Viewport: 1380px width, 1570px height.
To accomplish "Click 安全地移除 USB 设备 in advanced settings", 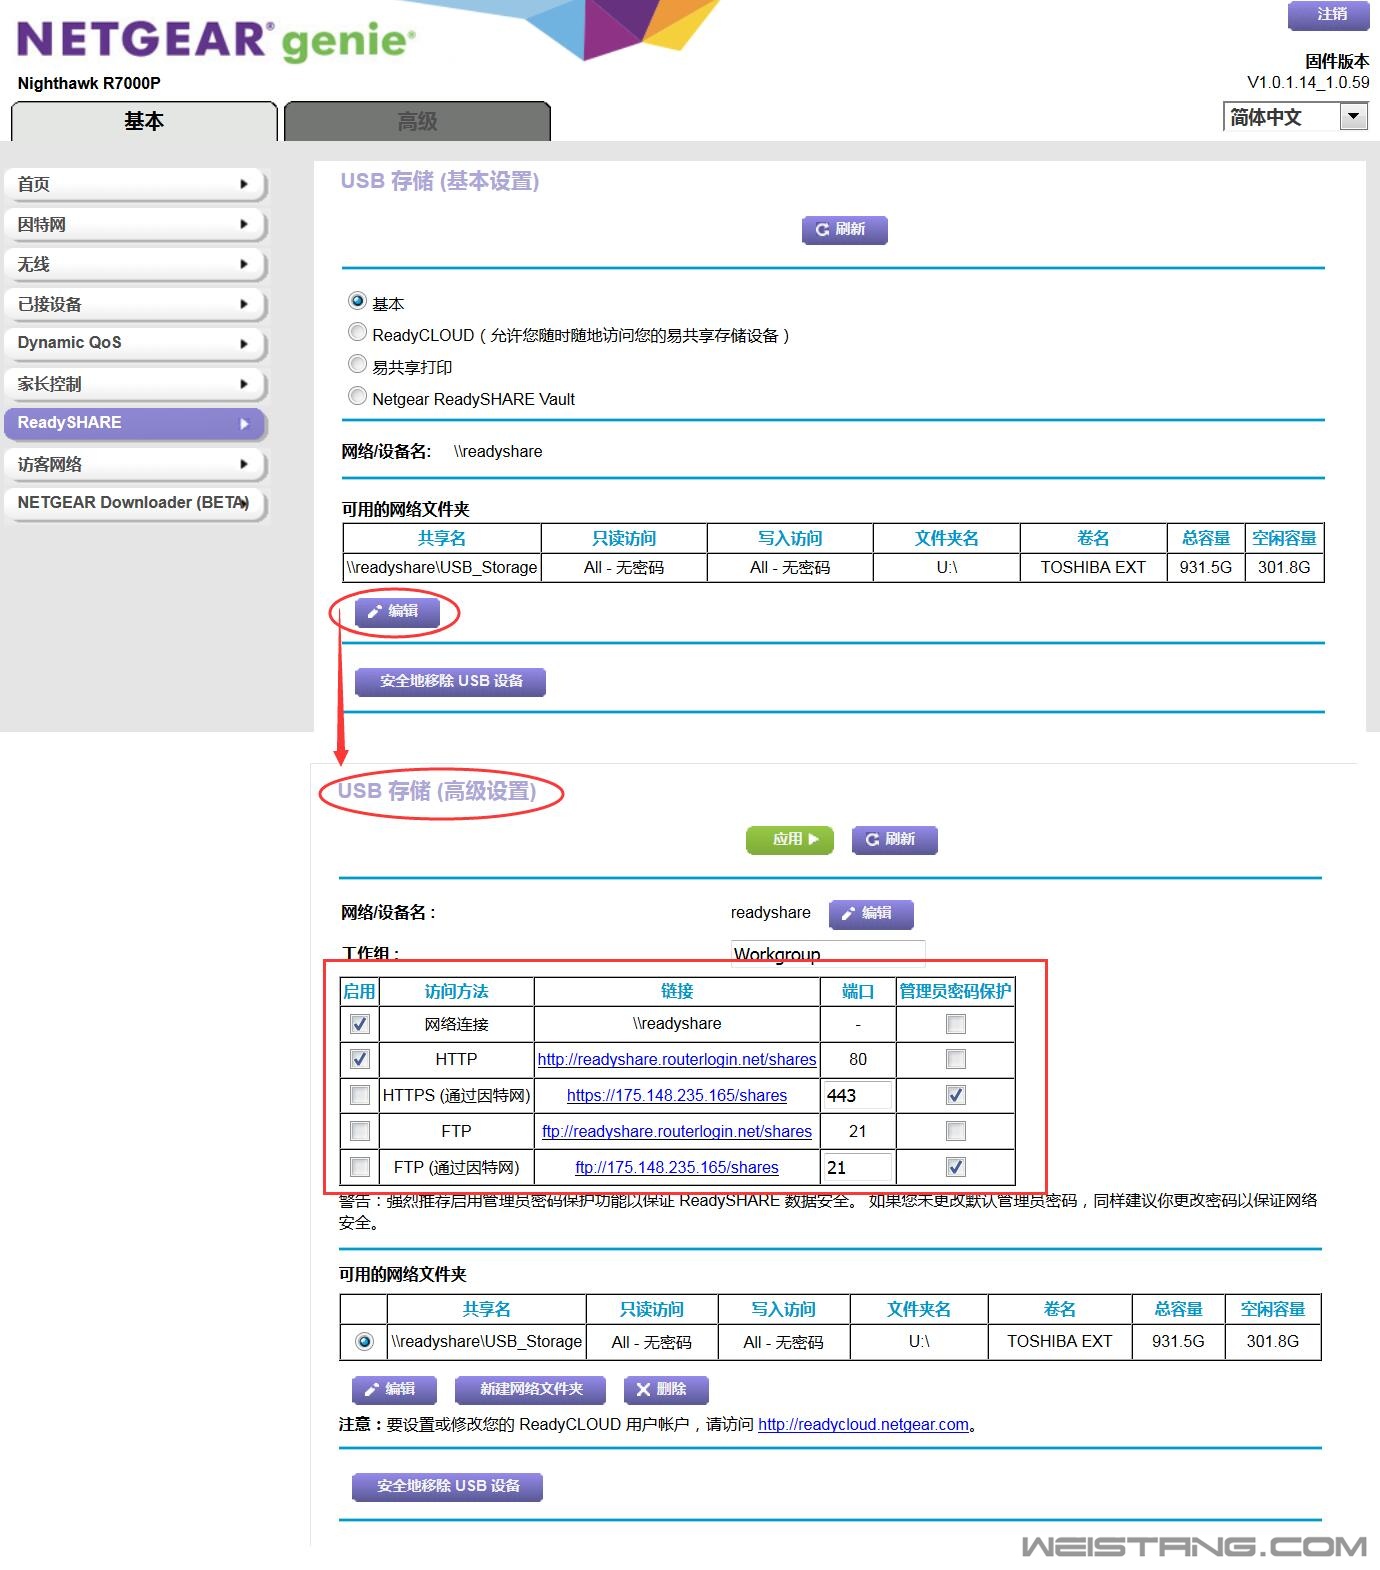I will [447, 1486].
